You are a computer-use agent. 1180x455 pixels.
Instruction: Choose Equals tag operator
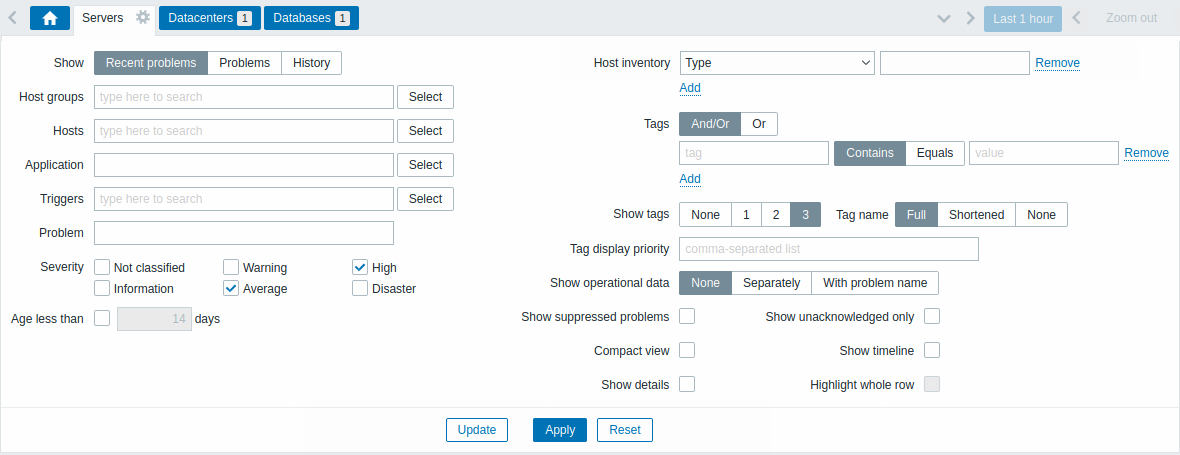click(935, 153)
